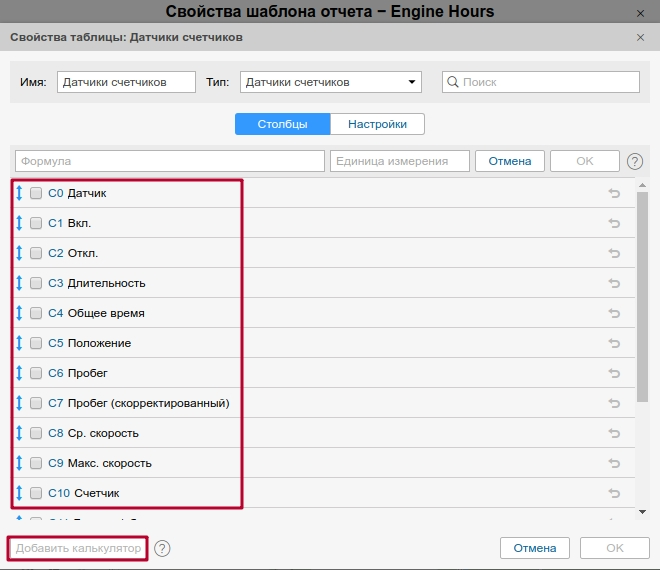Select the Столбцы tab
The width and height of the screenshot is (660, 570).
[282, 124]
